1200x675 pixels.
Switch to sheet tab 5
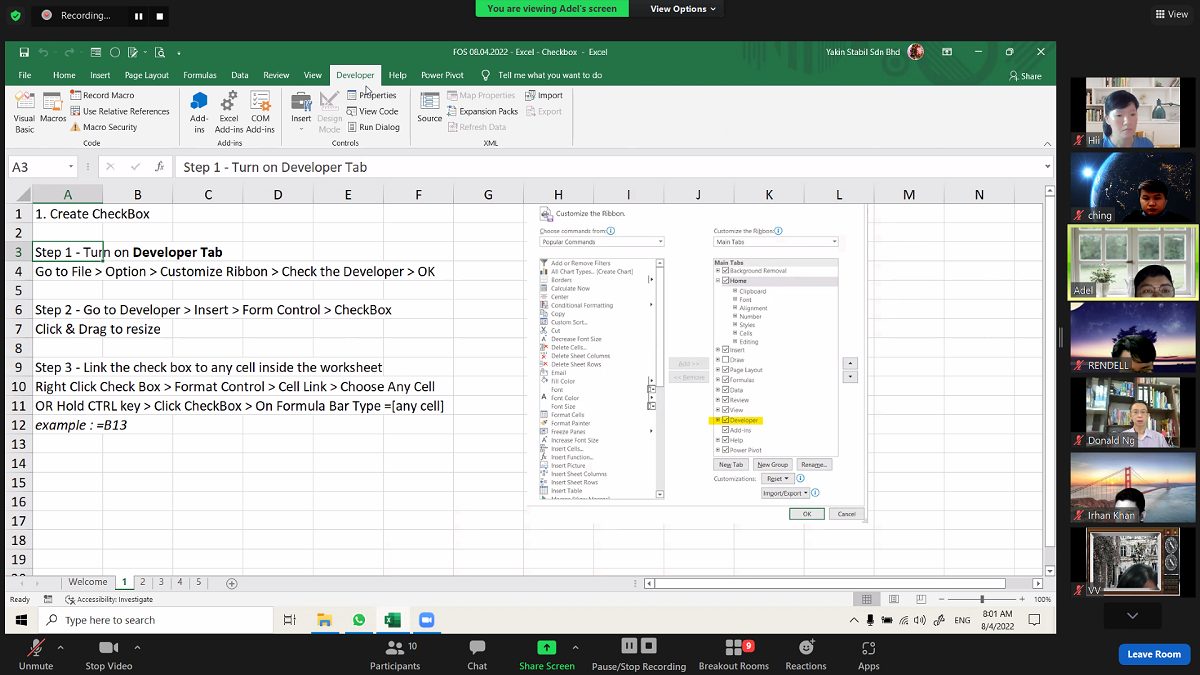(199, 582)
